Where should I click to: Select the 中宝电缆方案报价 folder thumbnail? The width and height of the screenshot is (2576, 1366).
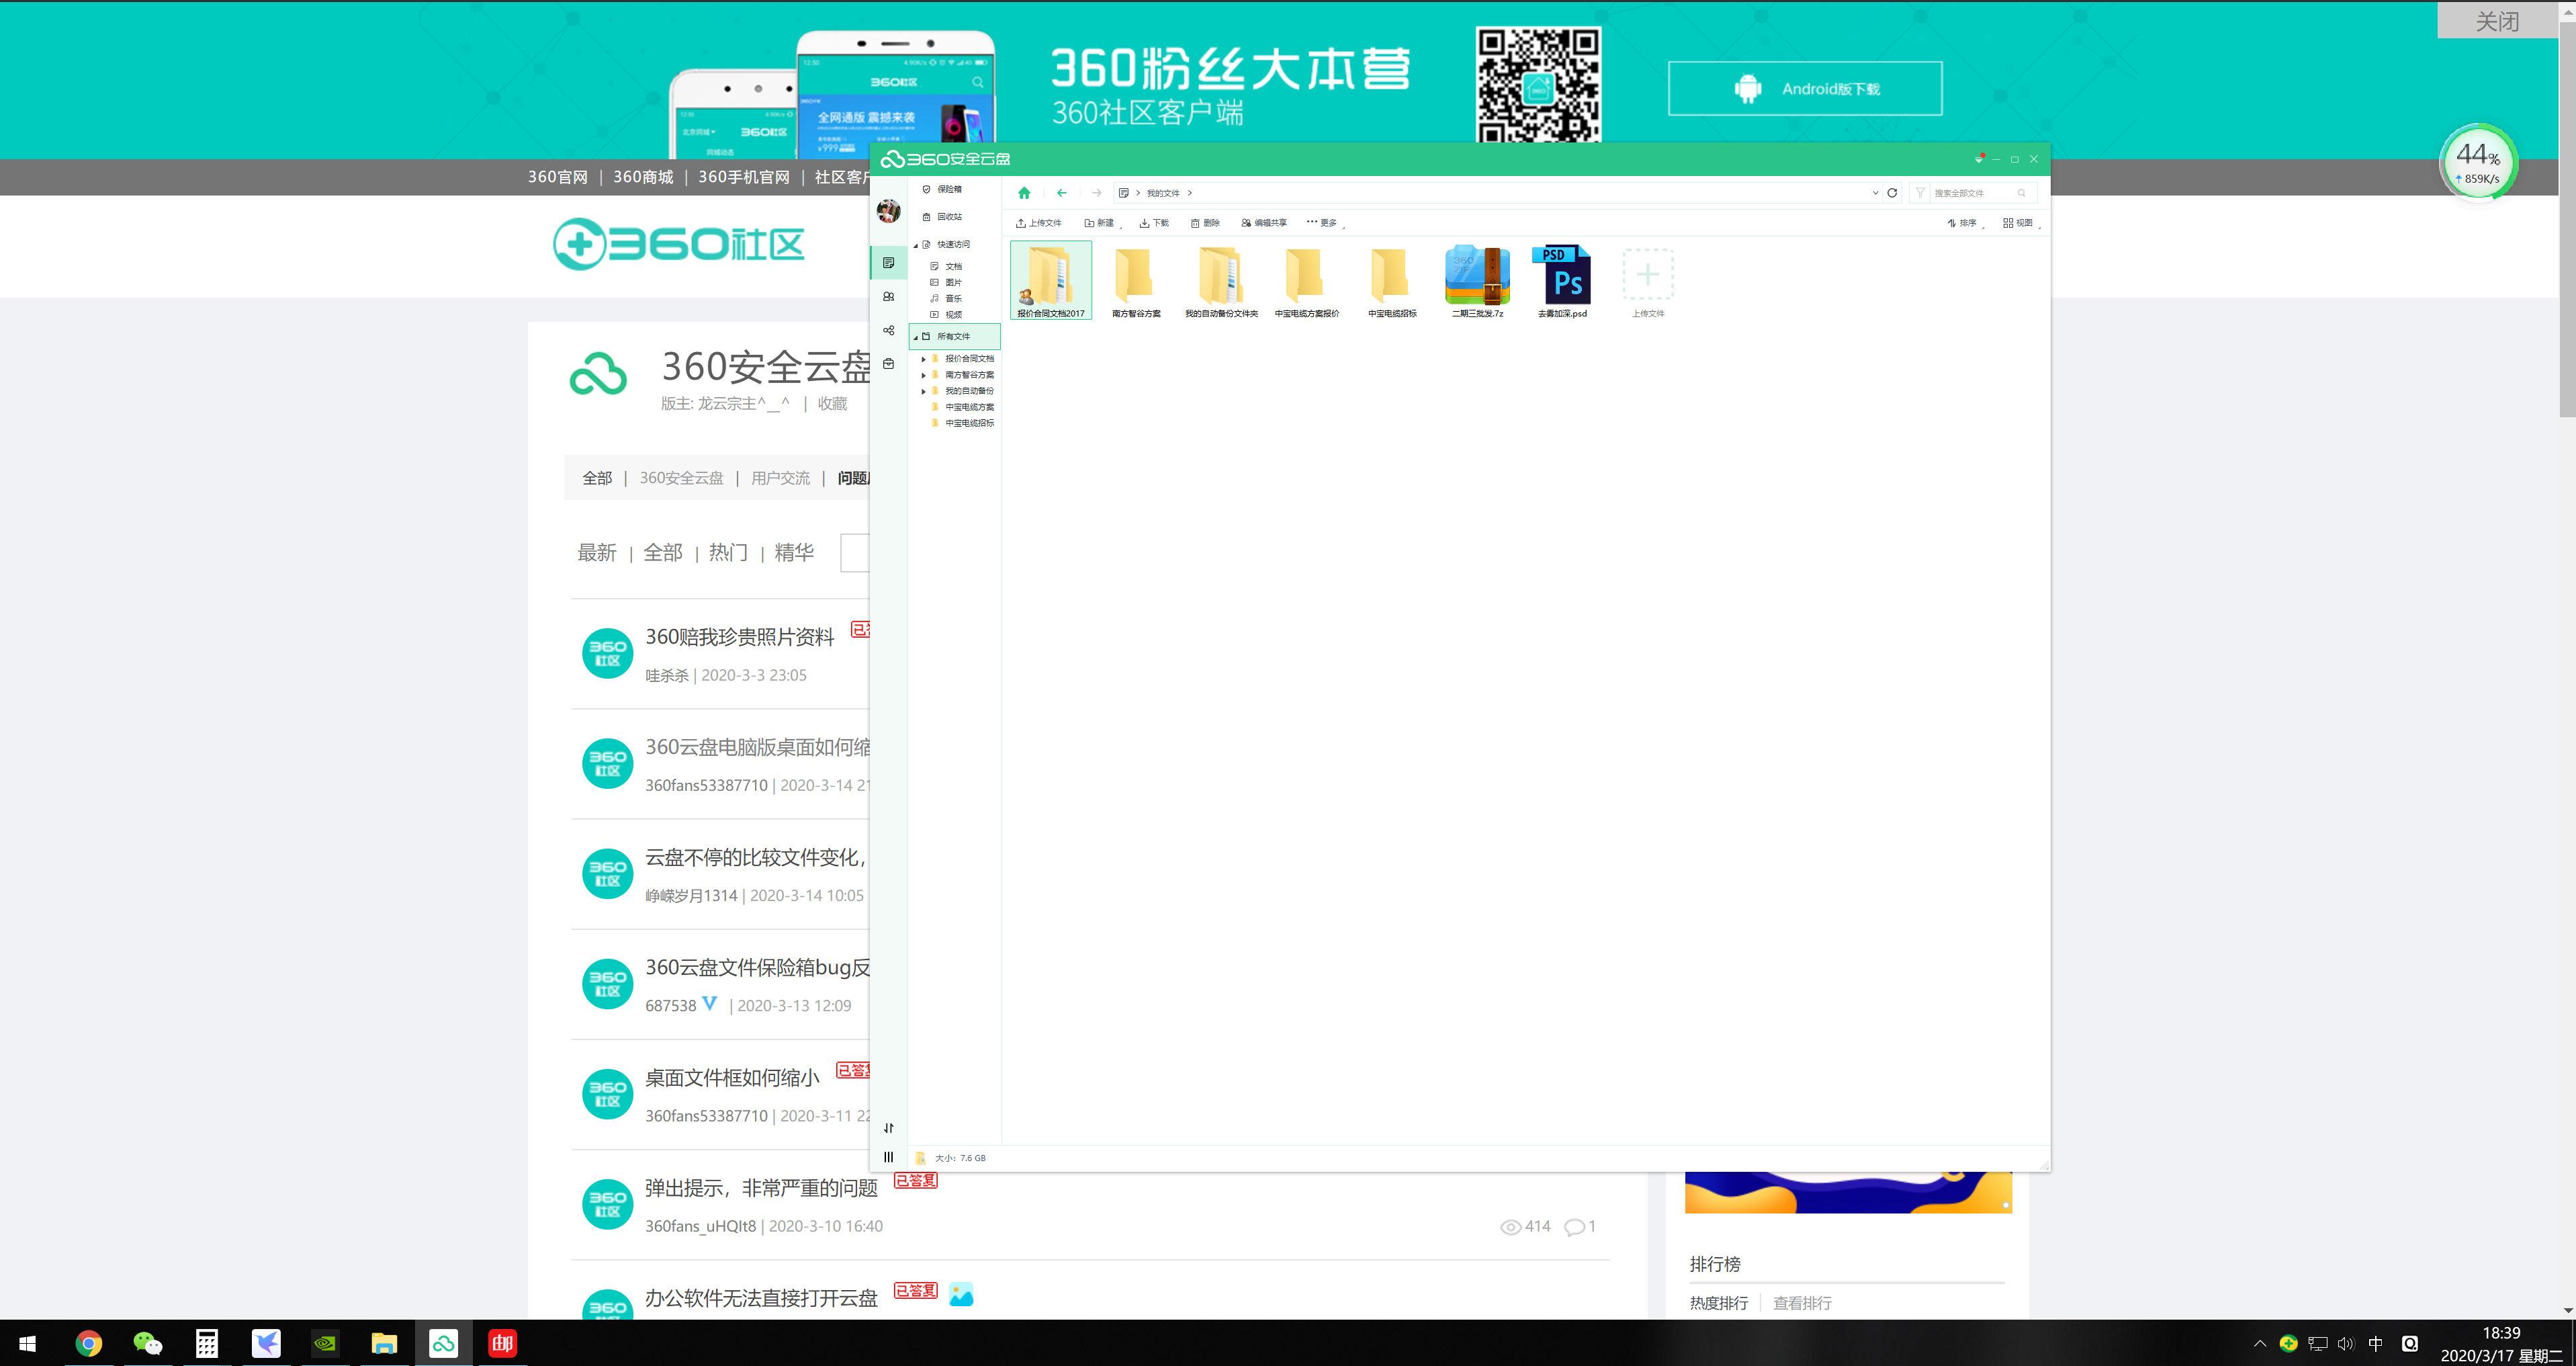point(1306,281)
